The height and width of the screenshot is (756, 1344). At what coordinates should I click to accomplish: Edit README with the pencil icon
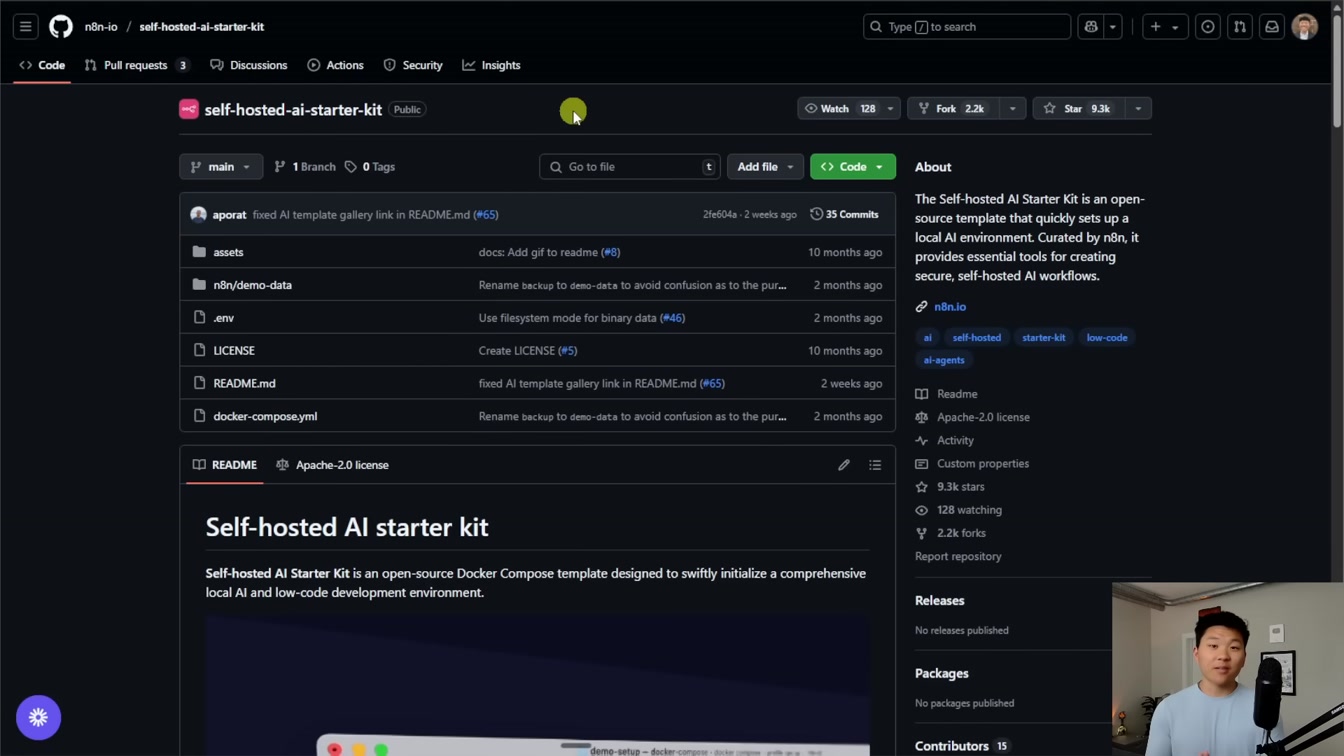coord(844,465)
